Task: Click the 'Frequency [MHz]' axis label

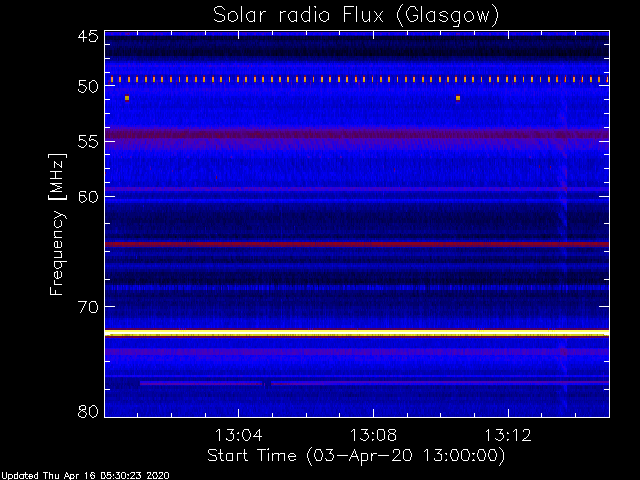Action: click(57, 224)
